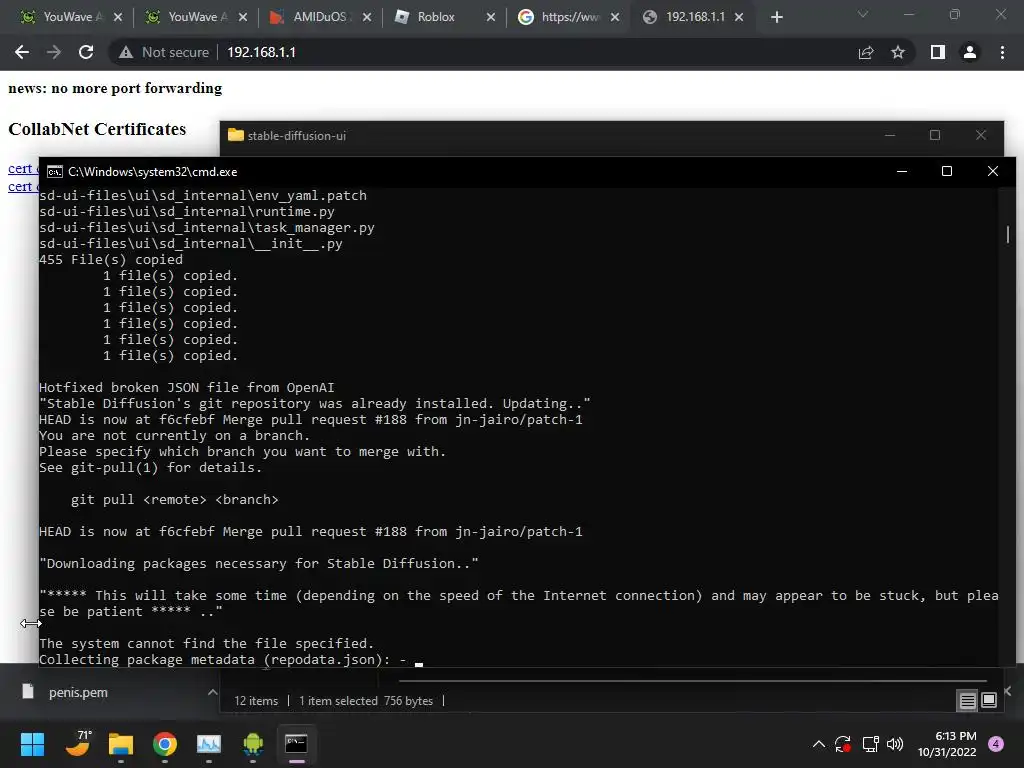Click cmd.exe title bar icon
1024x768 pixels.
tap(55, 172)
